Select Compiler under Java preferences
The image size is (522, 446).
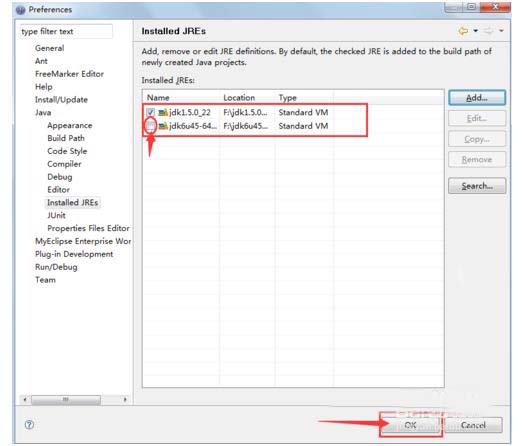[x=64, y=164]
